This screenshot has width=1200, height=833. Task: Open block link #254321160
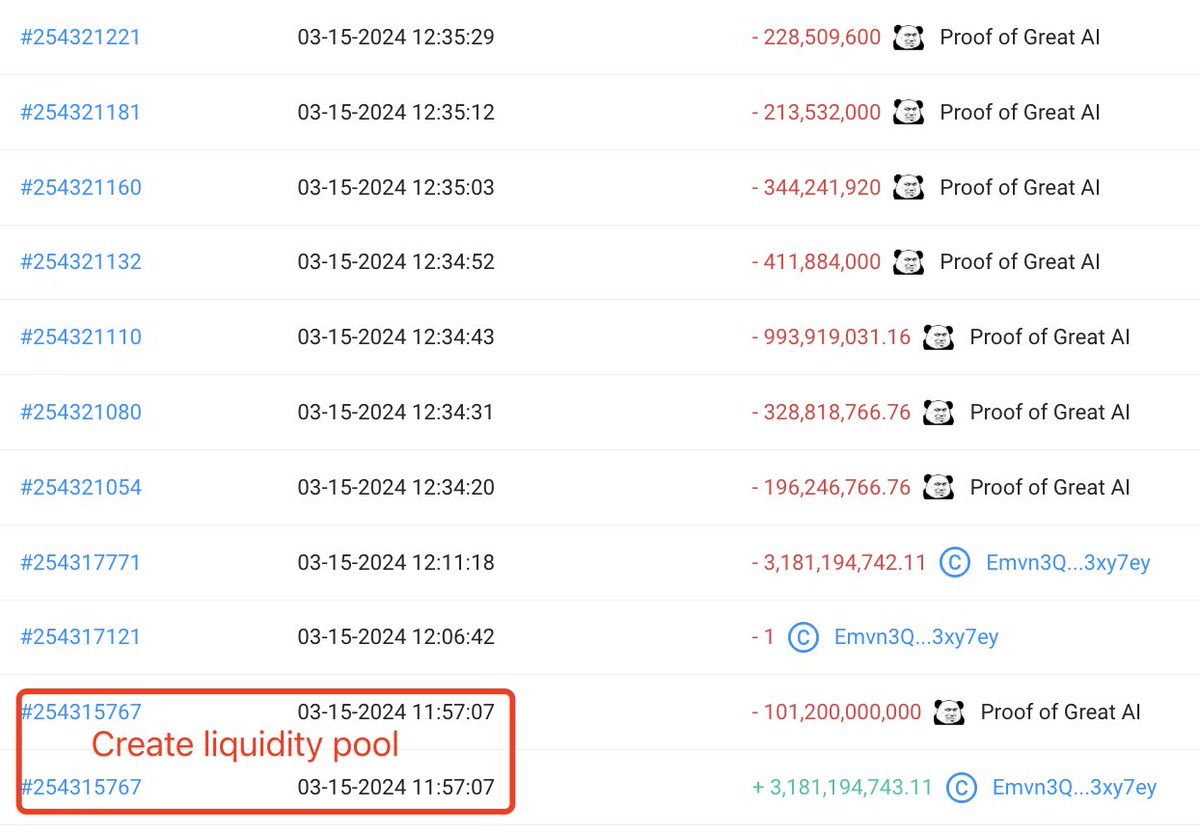pyautogui.click(x=81, y=187)
